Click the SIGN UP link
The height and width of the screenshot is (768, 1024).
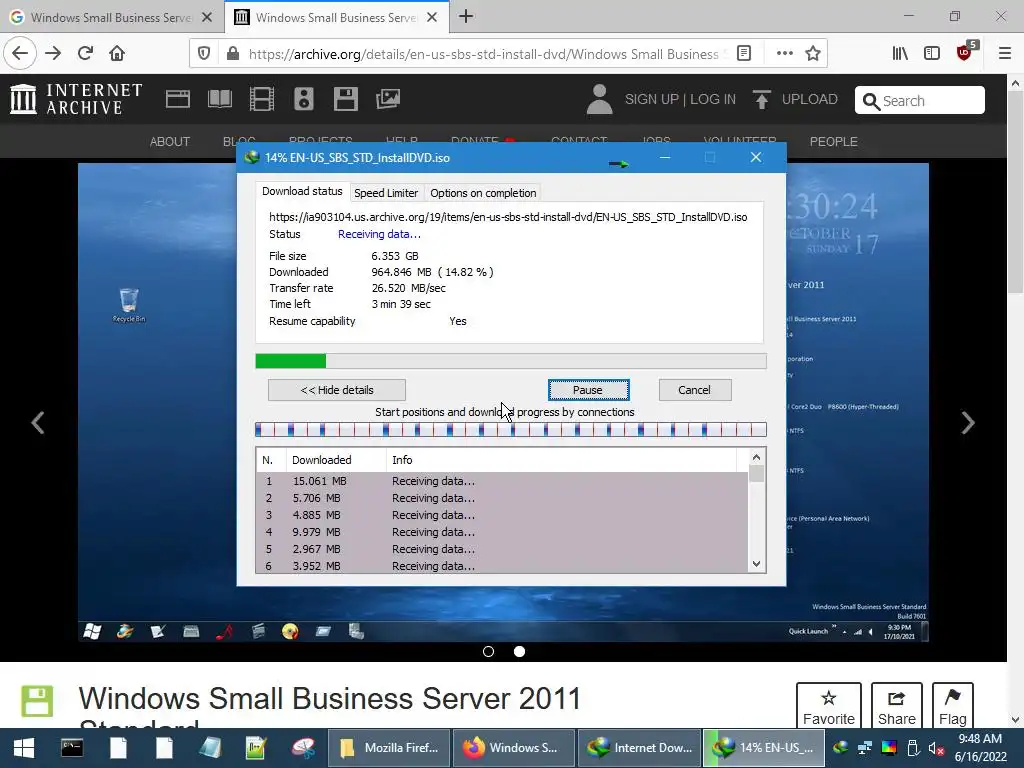pyautogui.click(x=652, y=99)
